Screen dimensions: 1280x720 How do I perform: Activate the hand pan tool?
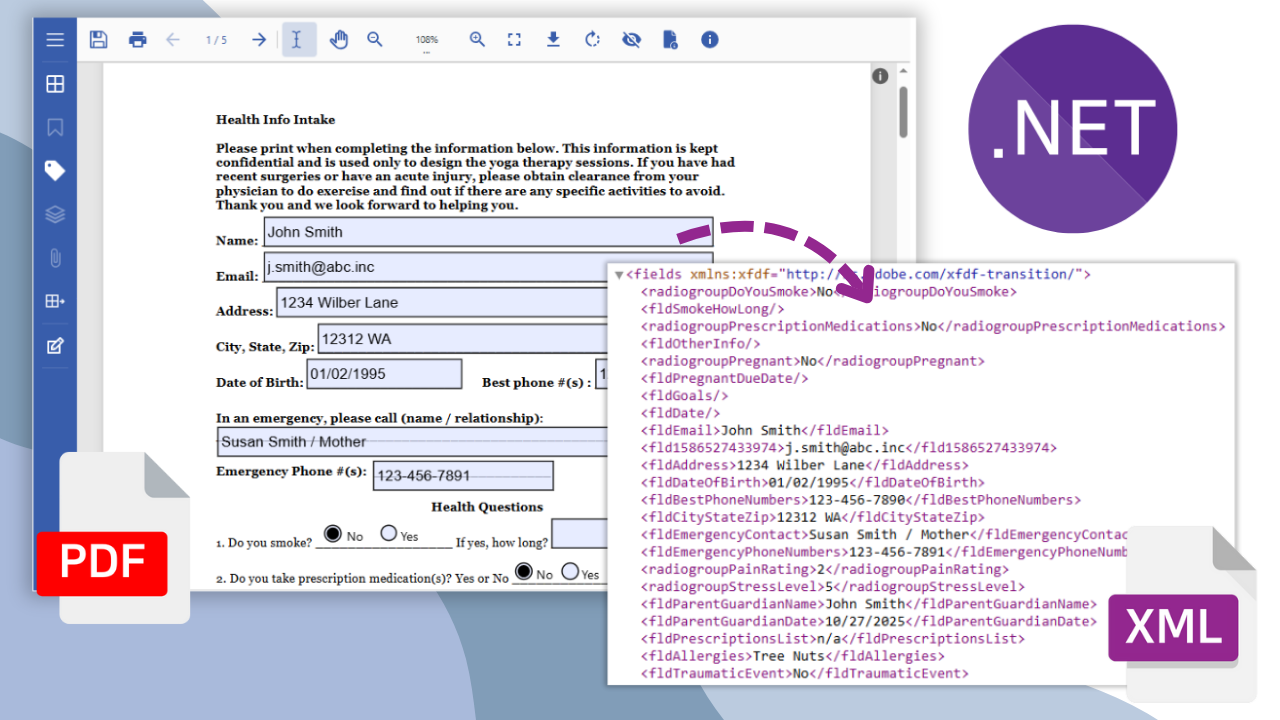point(339,40)
